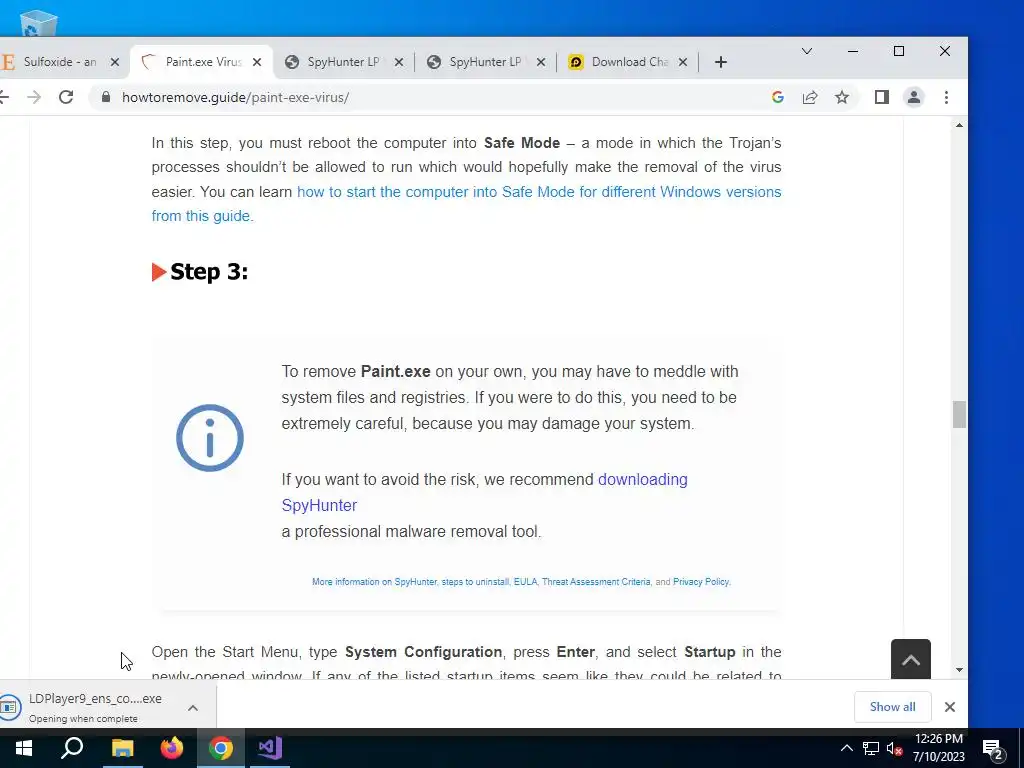Click the Step 3 heading
Viewport: 1024px width, 768px height.
click(x=209, y=272)
